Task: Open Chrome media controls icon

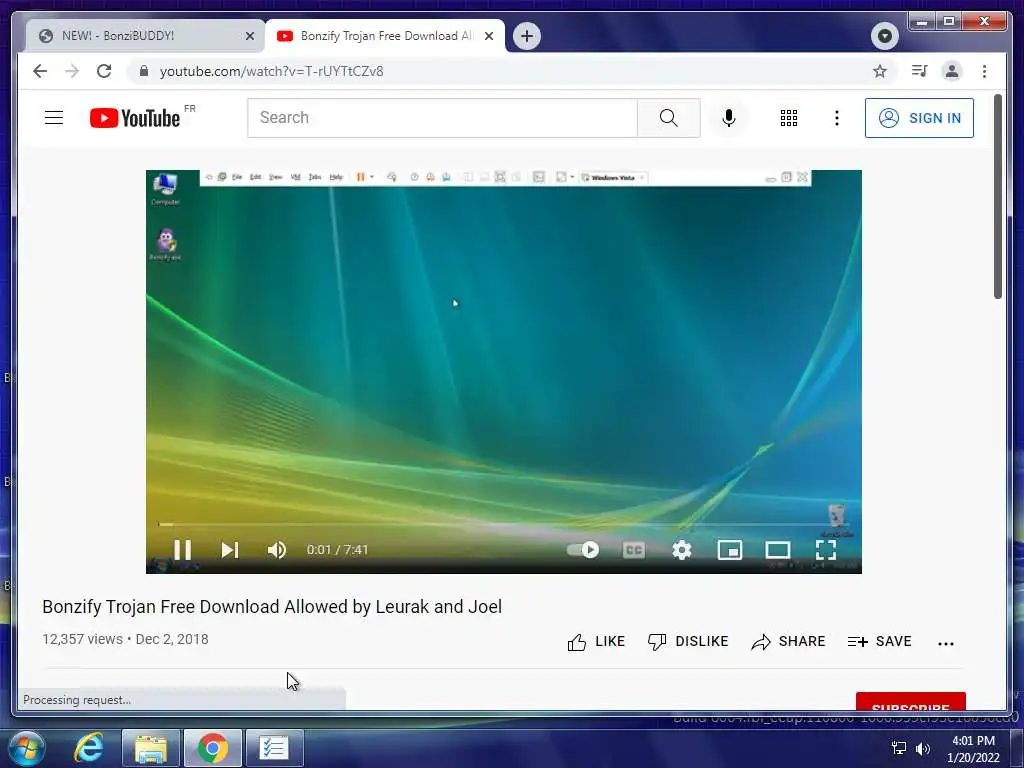Action: (x=919, y=71)
